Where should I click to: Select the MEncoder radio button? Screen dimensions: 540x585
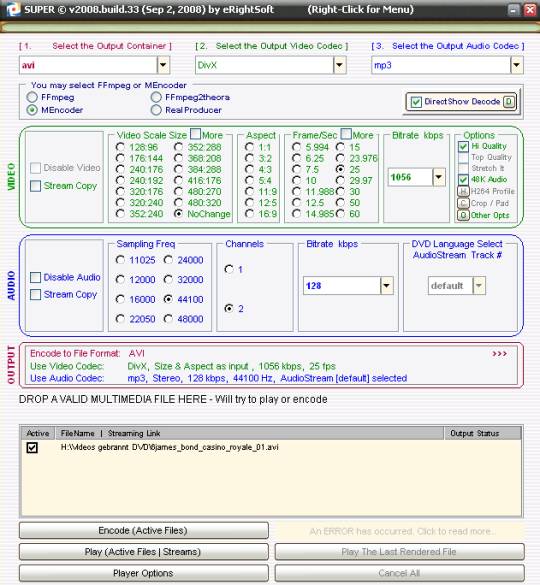coord(32,110)
